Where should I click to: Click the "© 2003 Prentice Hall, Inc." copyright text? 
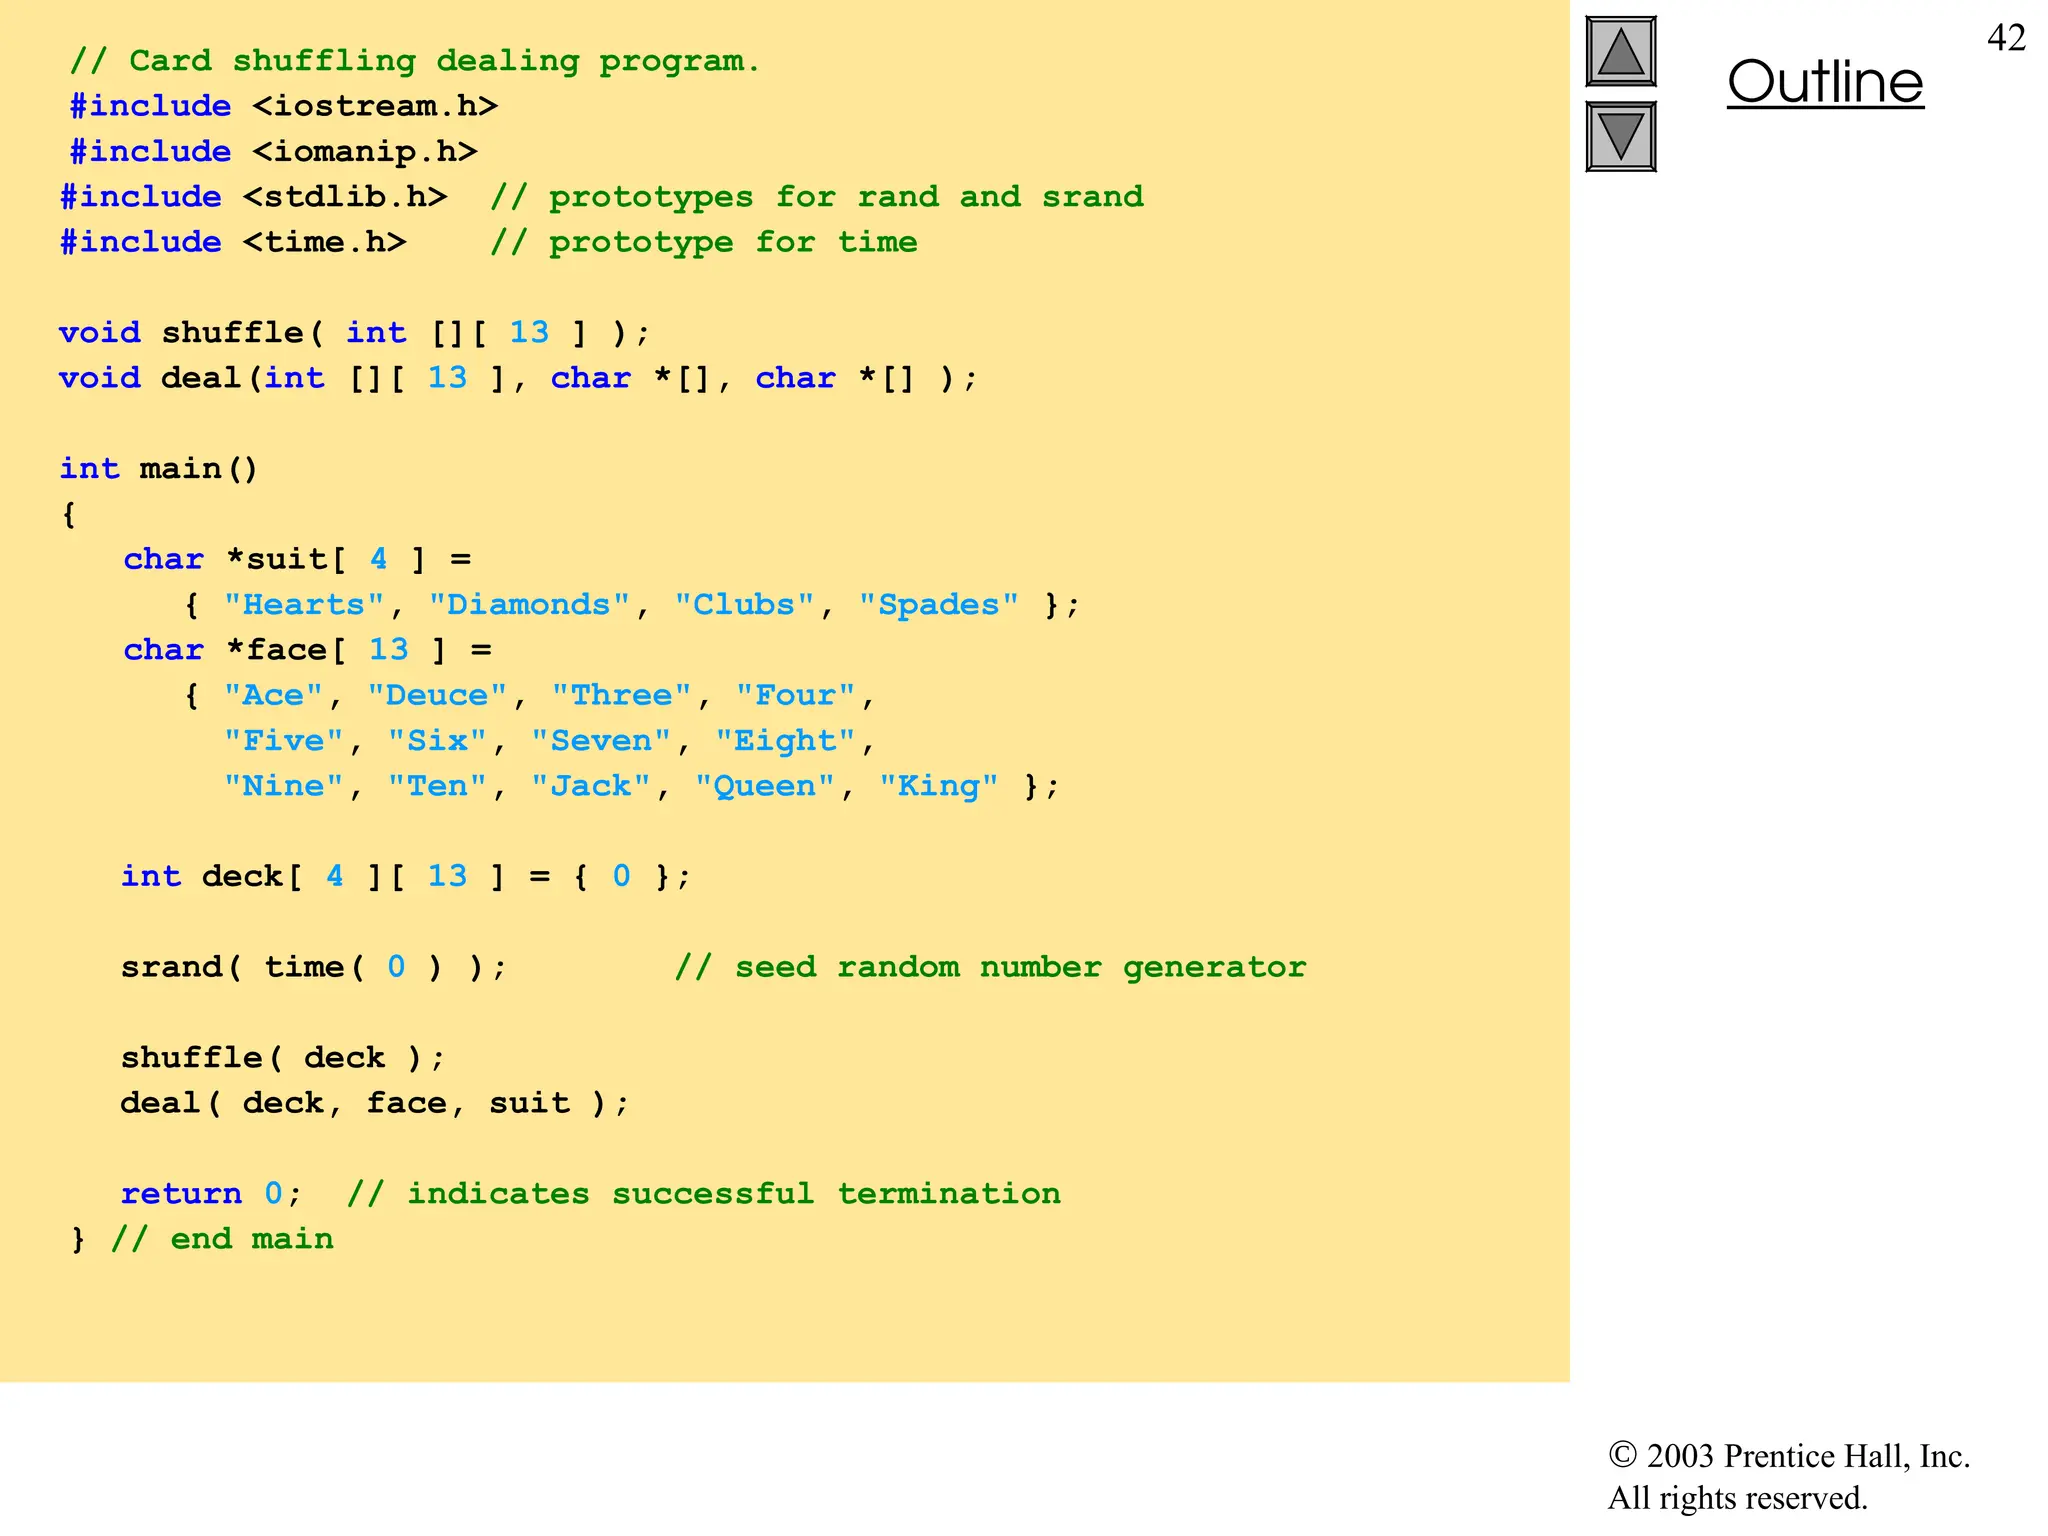1789,1456
